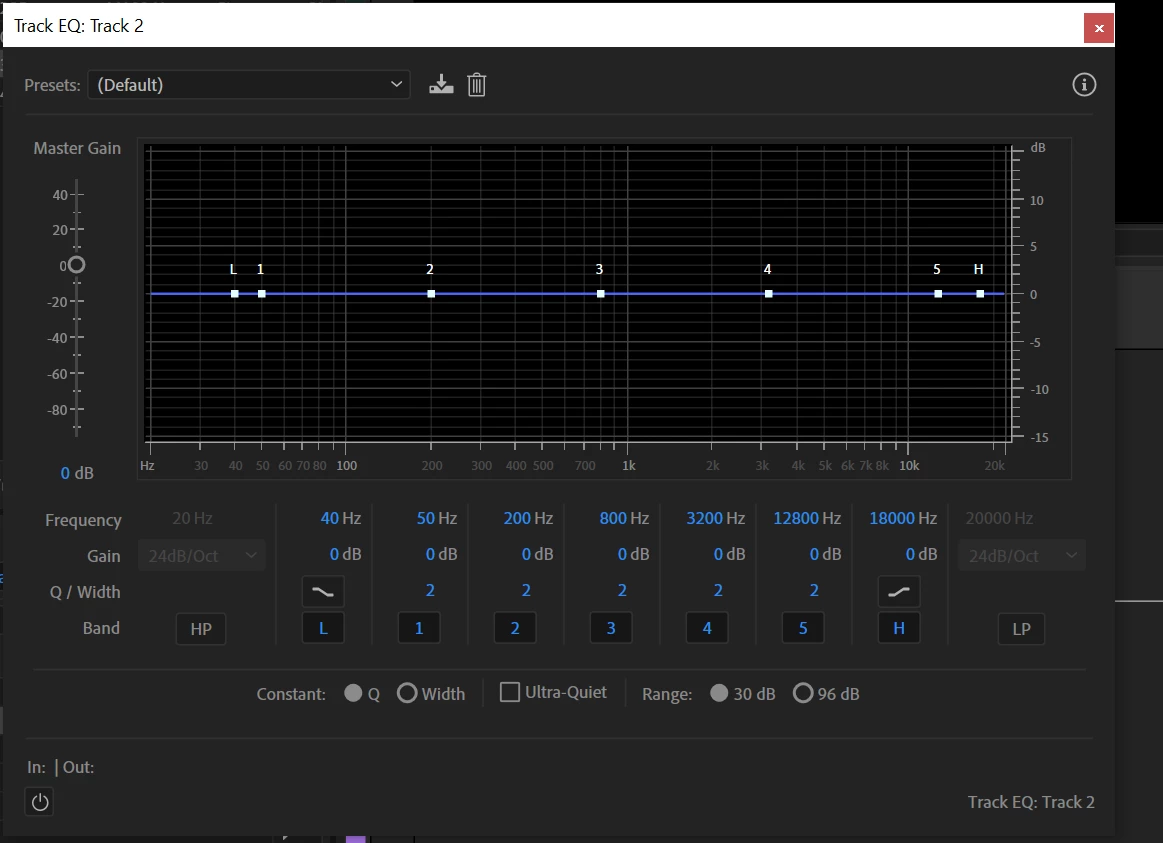Close the Track EQ window
The width and height of the screenshot is (1163, 843).
click(1098, 28)
